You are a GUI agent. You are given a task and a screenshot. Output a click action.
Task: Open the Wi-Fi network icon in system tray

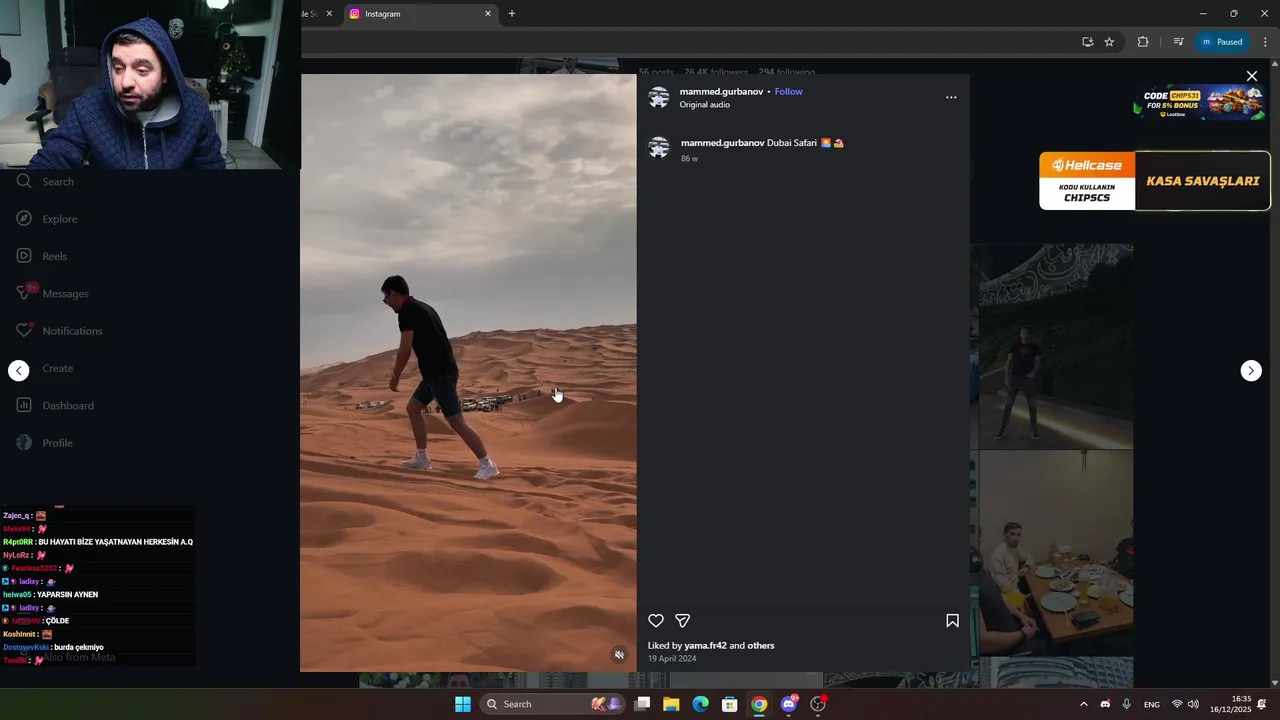click(1177, 704)
